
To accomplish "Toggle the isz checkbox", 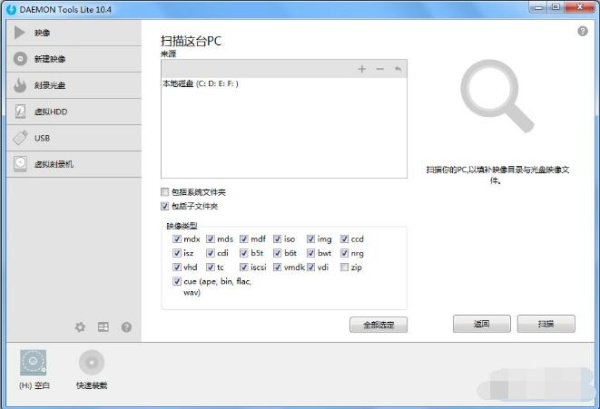I will (x=177, y=253).
